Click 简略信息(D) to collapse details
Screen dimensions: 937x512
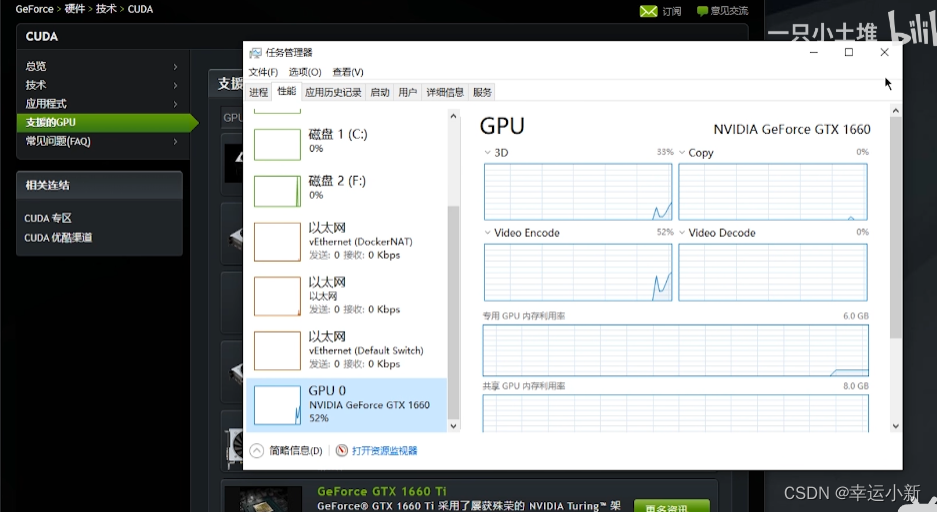(x=295, y=450)
